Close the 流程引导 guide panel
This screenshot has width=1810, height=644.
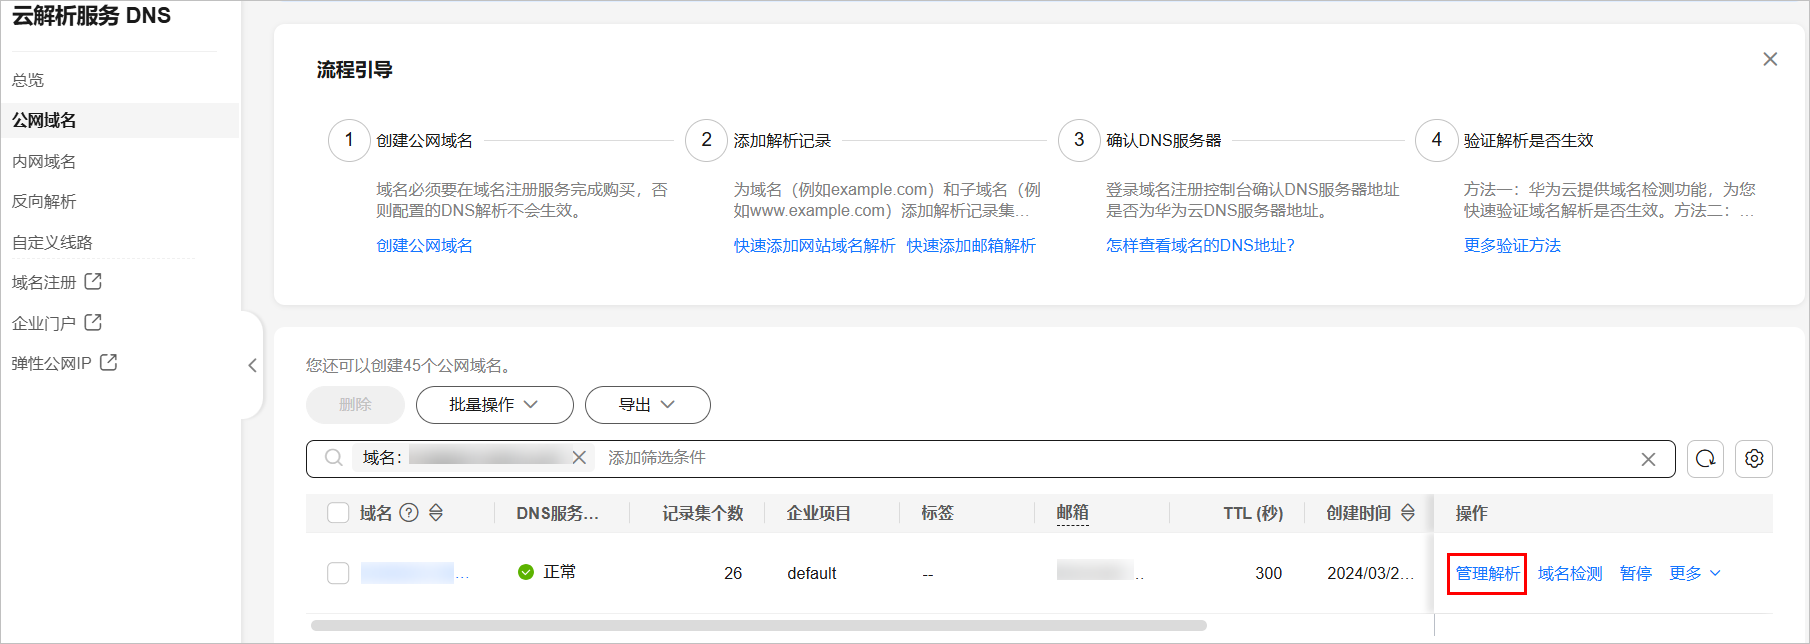coord(1770,59)
